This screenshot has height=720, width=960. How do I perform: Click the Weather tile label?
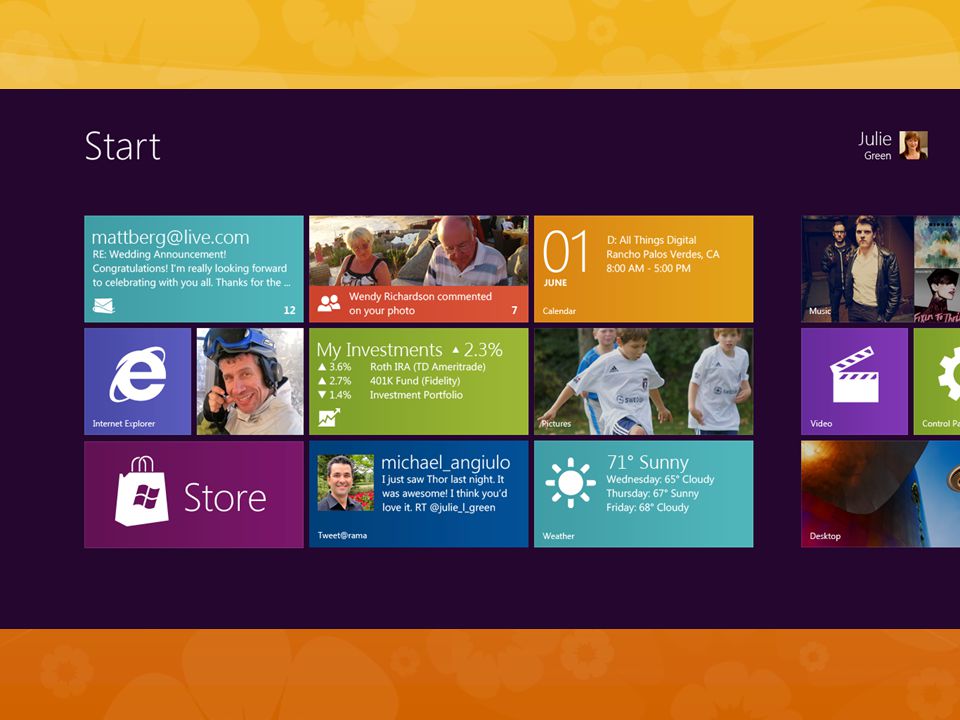pyautogui.click(x=558, y=536)
